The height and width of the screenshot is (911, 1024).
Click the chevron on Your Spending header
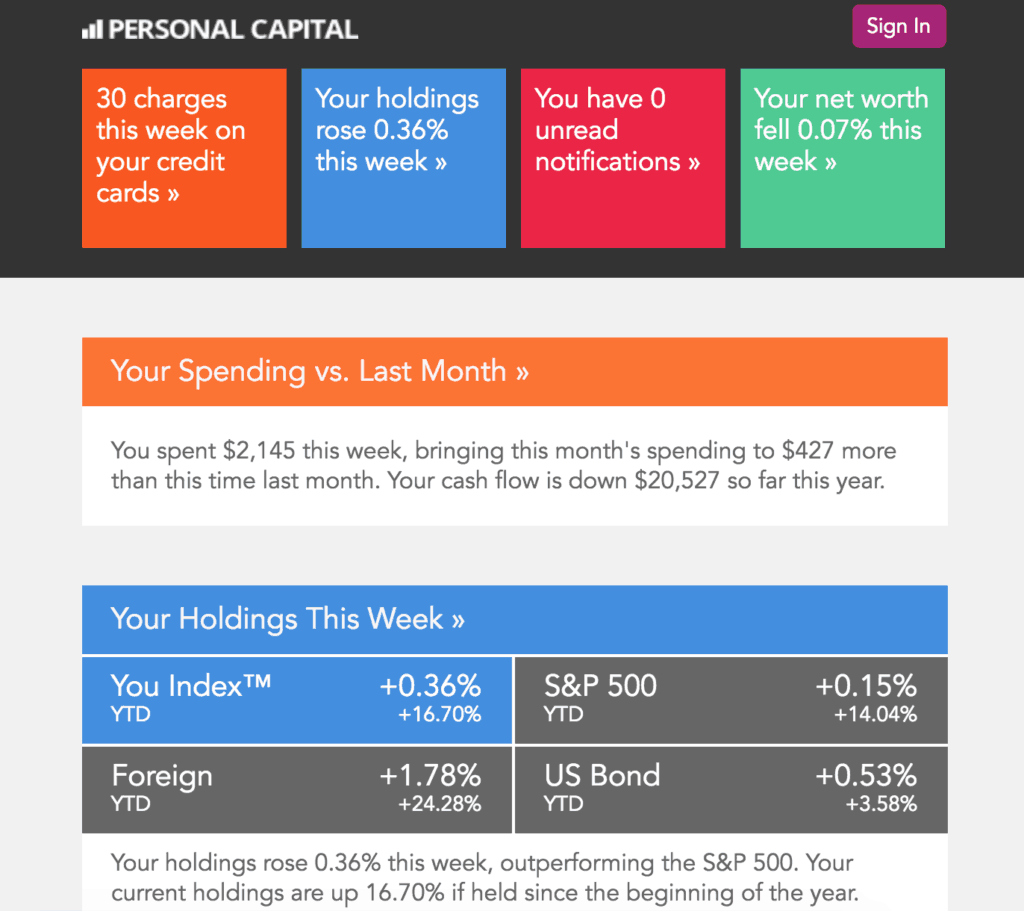[524, 371]
